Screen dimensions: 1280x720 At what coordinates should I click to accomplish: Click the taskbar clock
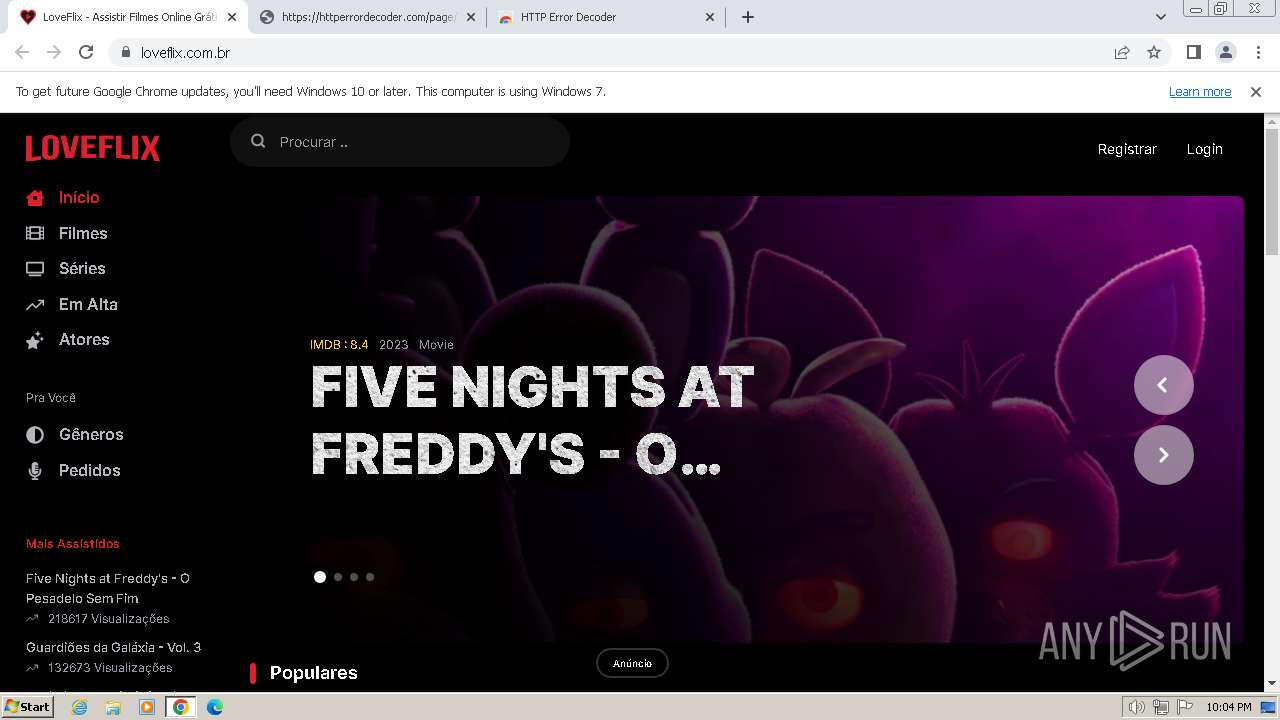tap(1229, 707)
